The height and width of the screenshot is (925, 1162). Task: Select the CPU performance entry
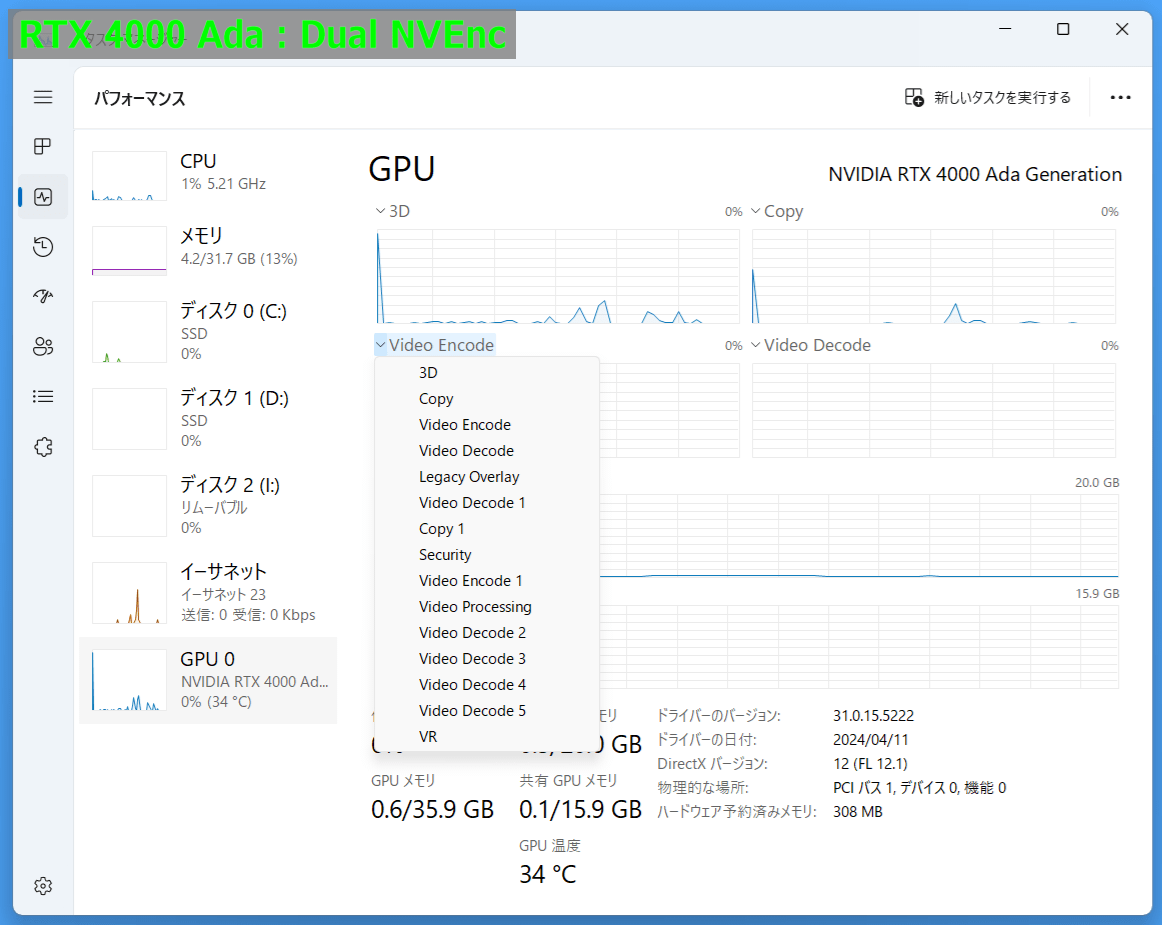(x=208, y=175)
